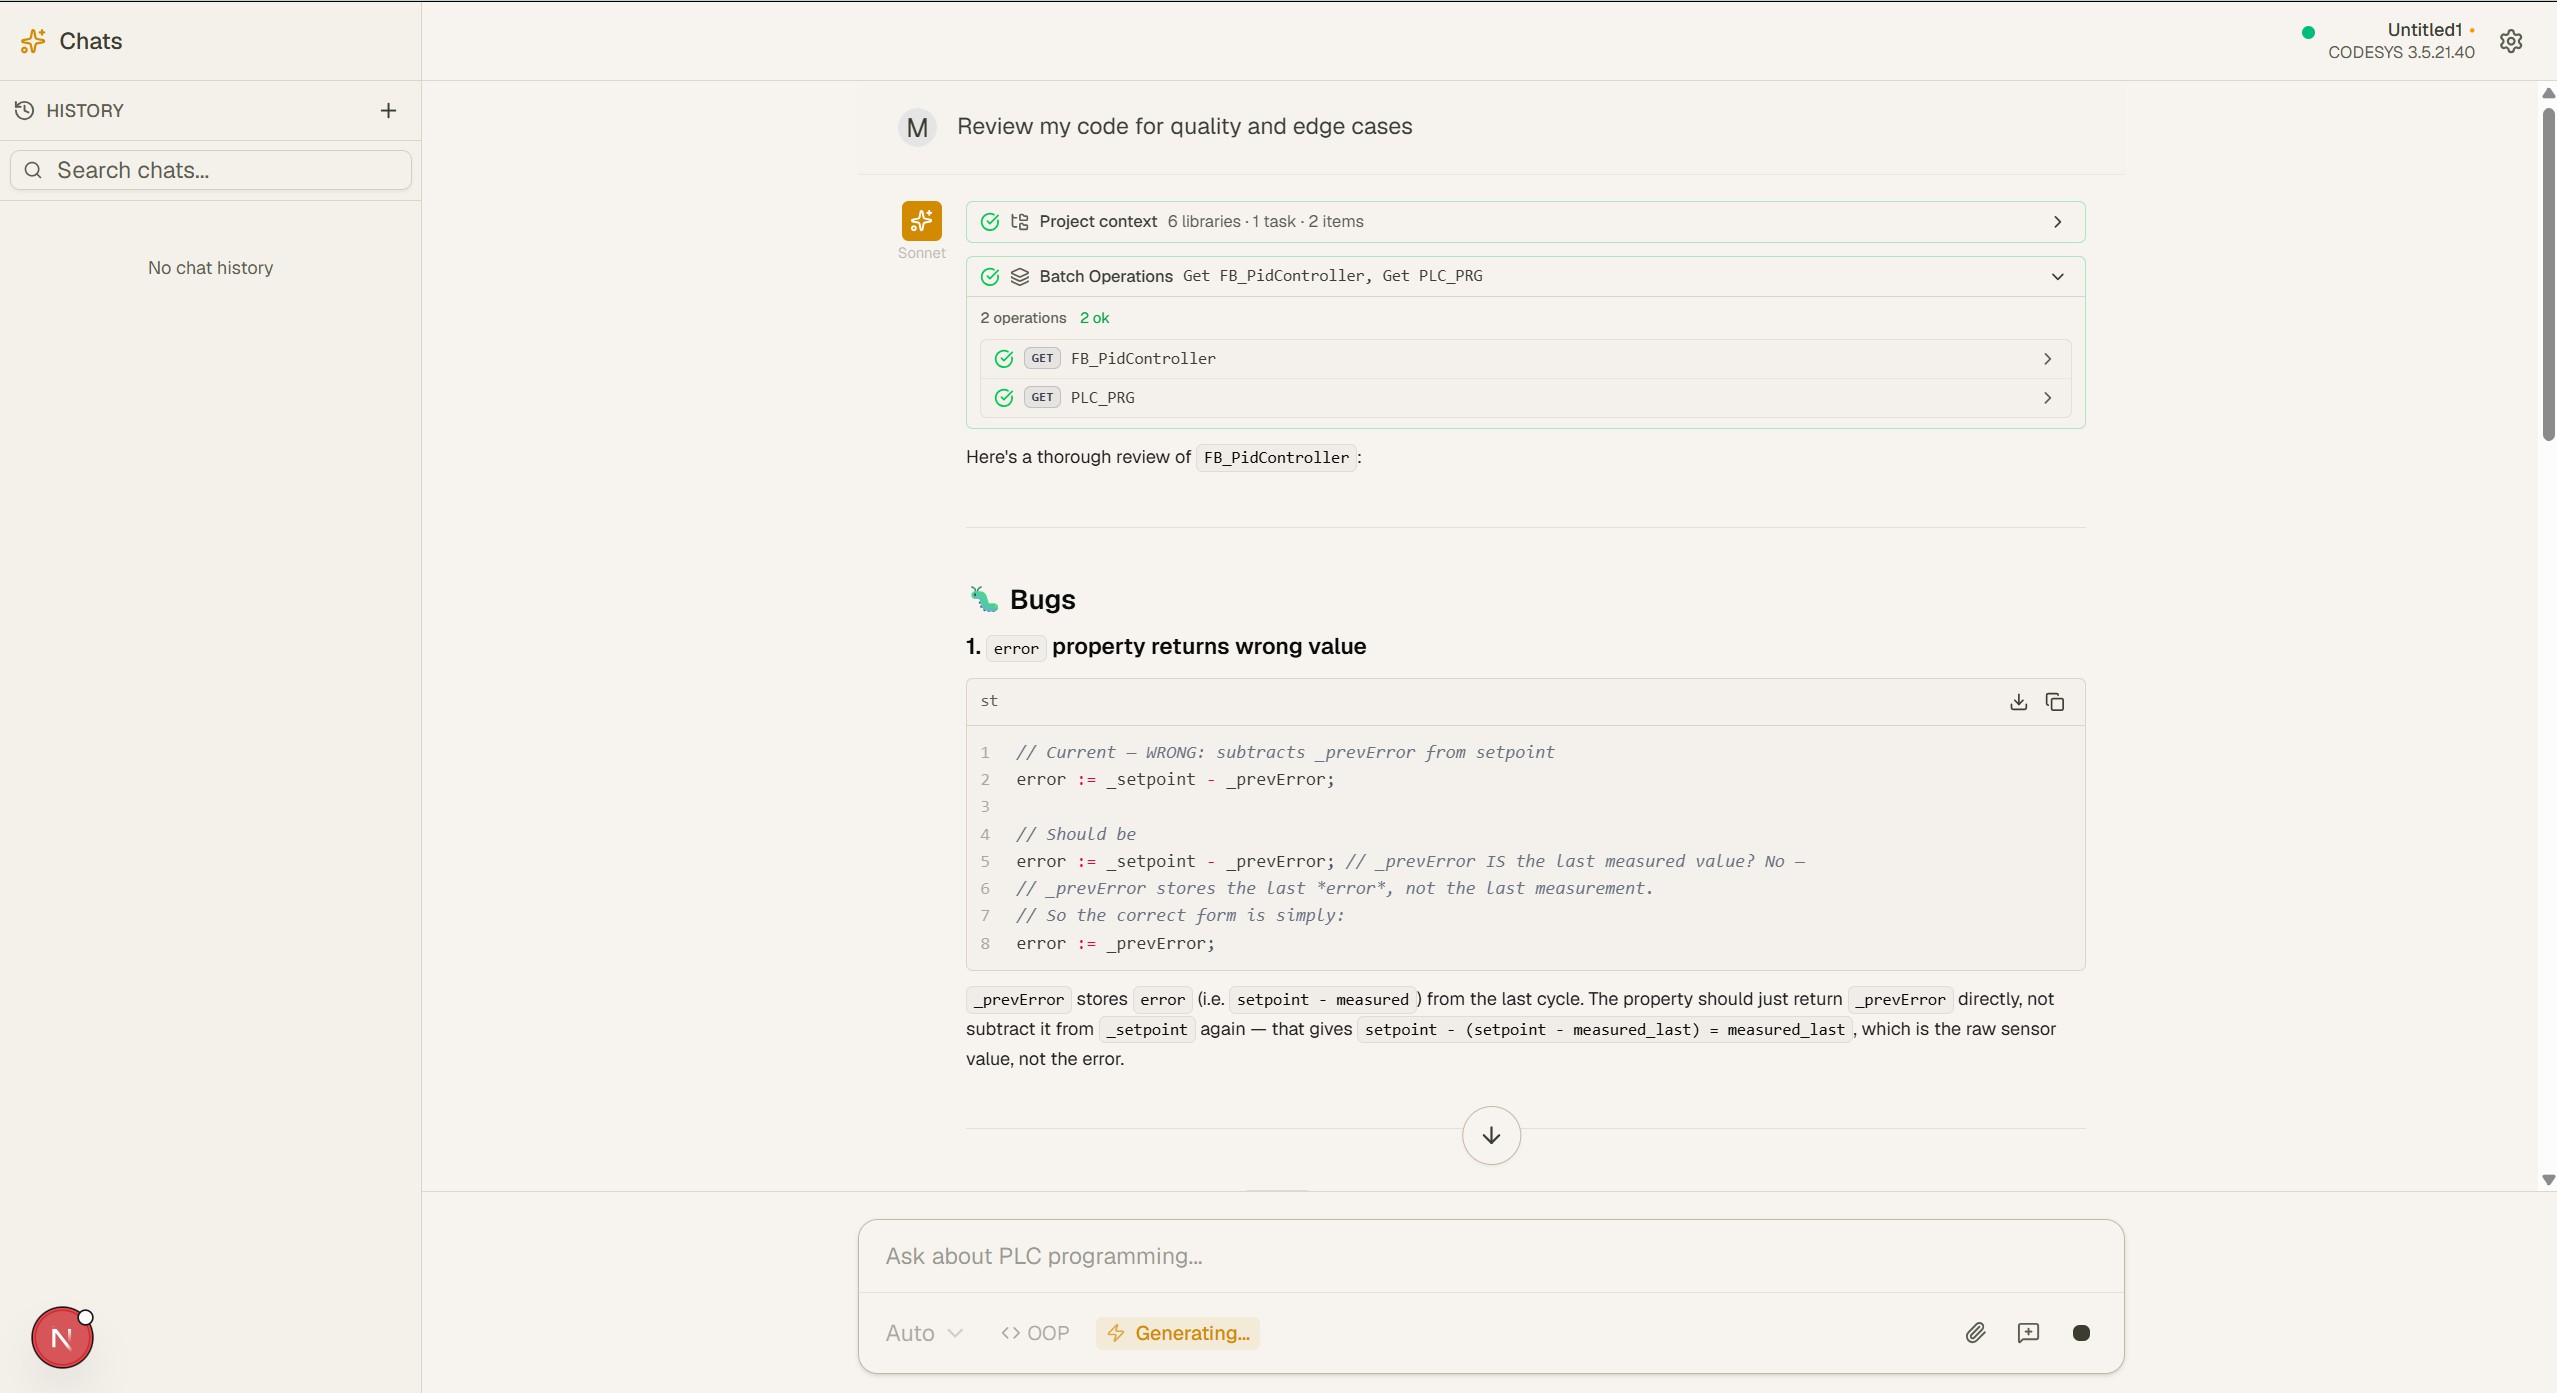Click the GET badge beside FB_PidController

[1042, 359]
